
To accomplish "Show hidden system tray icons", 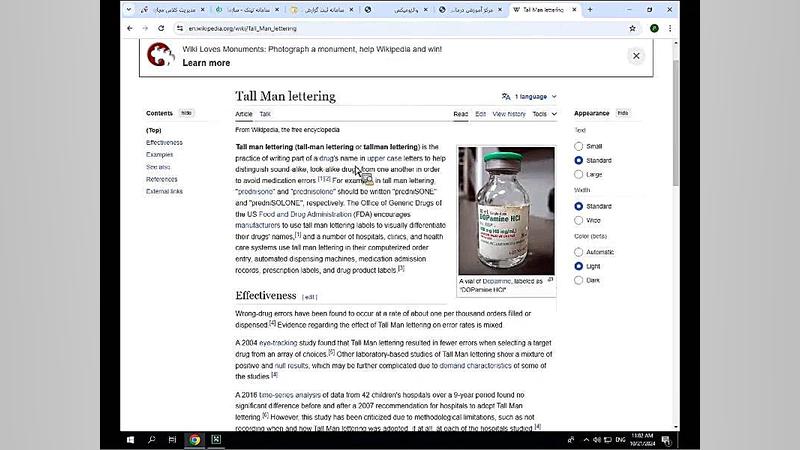I will pos(586,440).
